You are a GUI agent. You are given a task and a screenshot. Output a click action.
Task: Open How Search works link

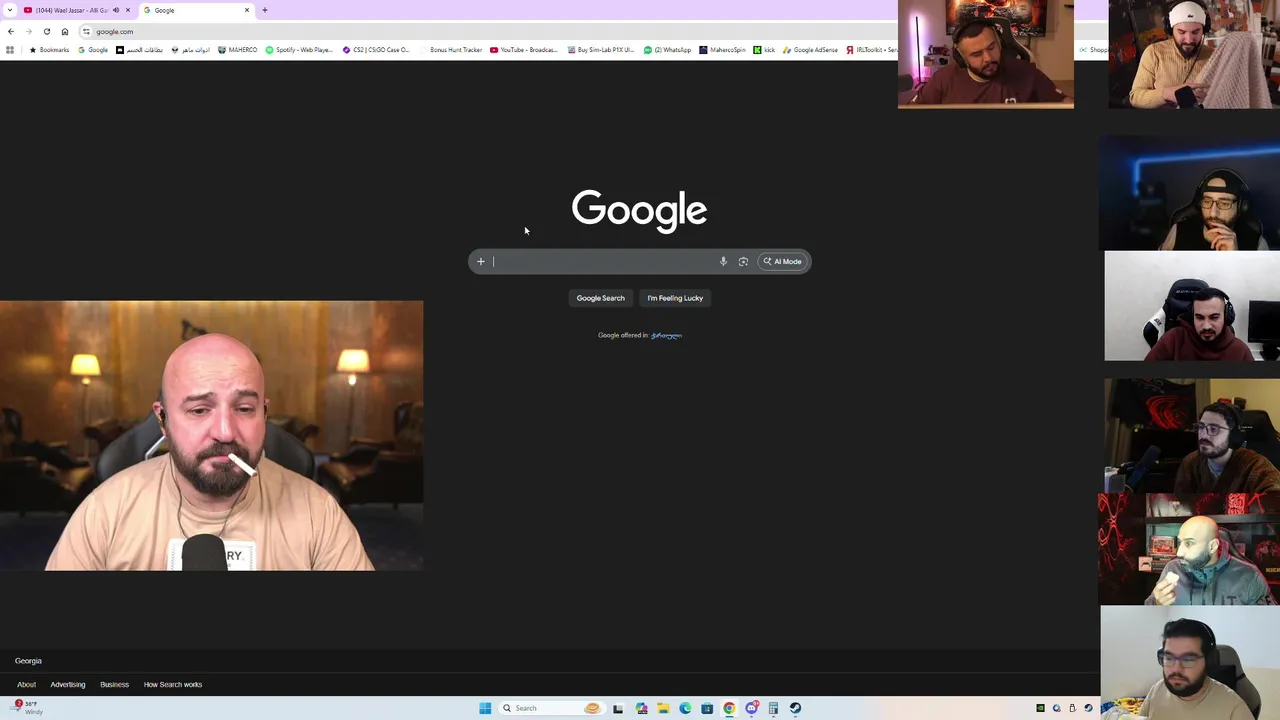(173, 685)
